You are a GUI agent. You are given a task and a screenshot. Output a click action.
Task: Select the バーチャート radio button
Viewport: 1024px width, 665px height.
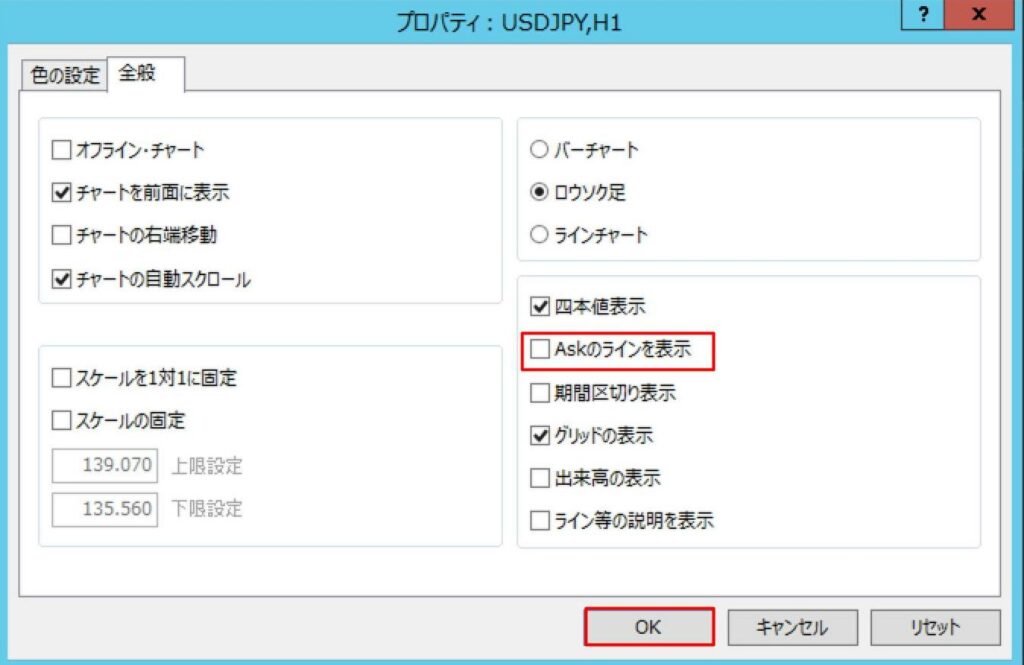point(540,151)
